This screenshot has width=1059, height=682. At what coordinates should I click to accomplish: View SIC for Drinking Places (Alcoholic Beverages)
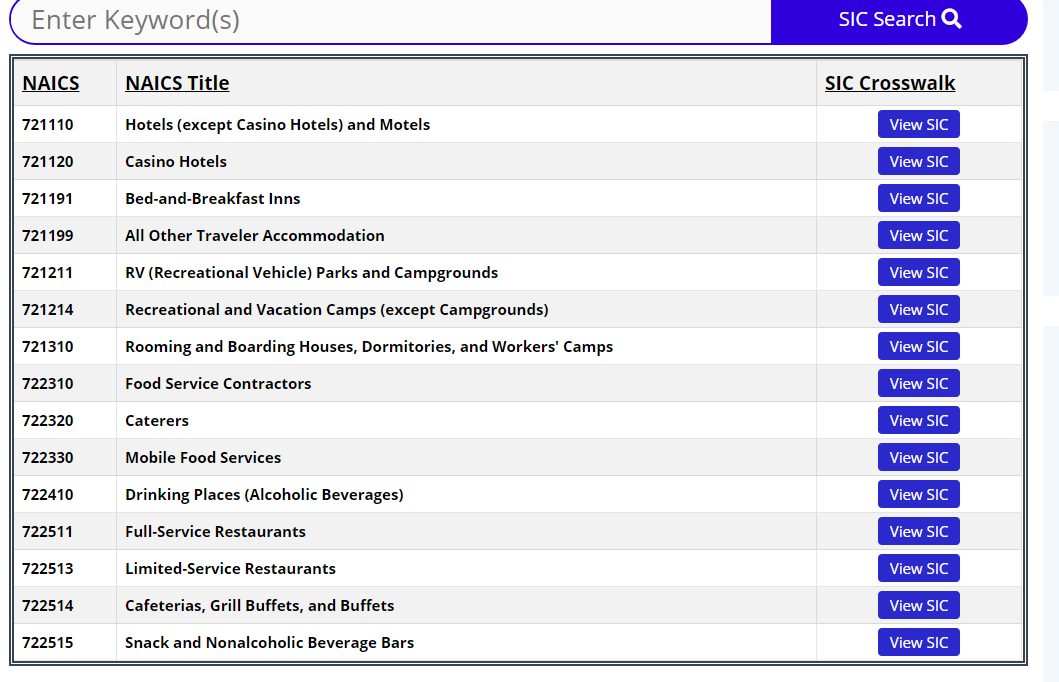919,494
